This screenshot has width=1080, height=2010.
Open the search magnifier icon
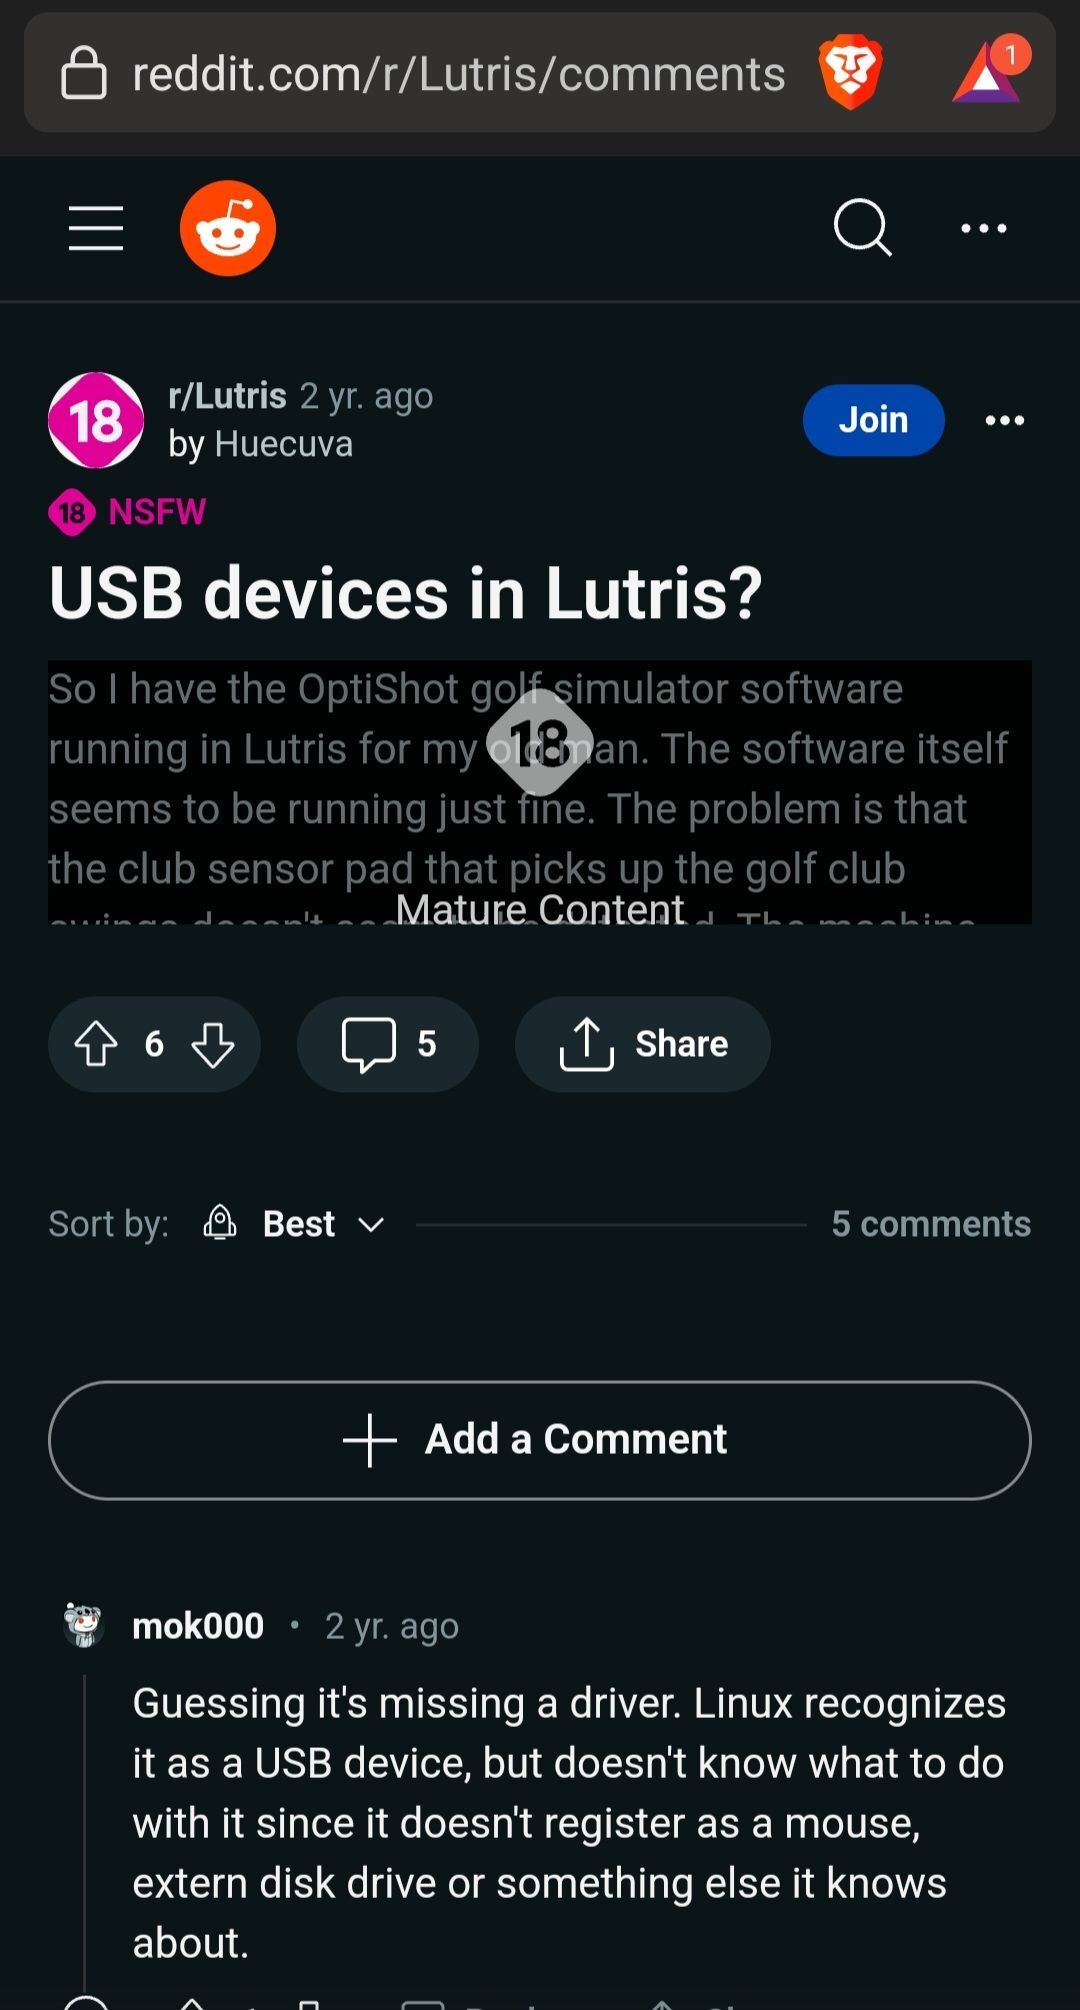(x=863, y=228)
